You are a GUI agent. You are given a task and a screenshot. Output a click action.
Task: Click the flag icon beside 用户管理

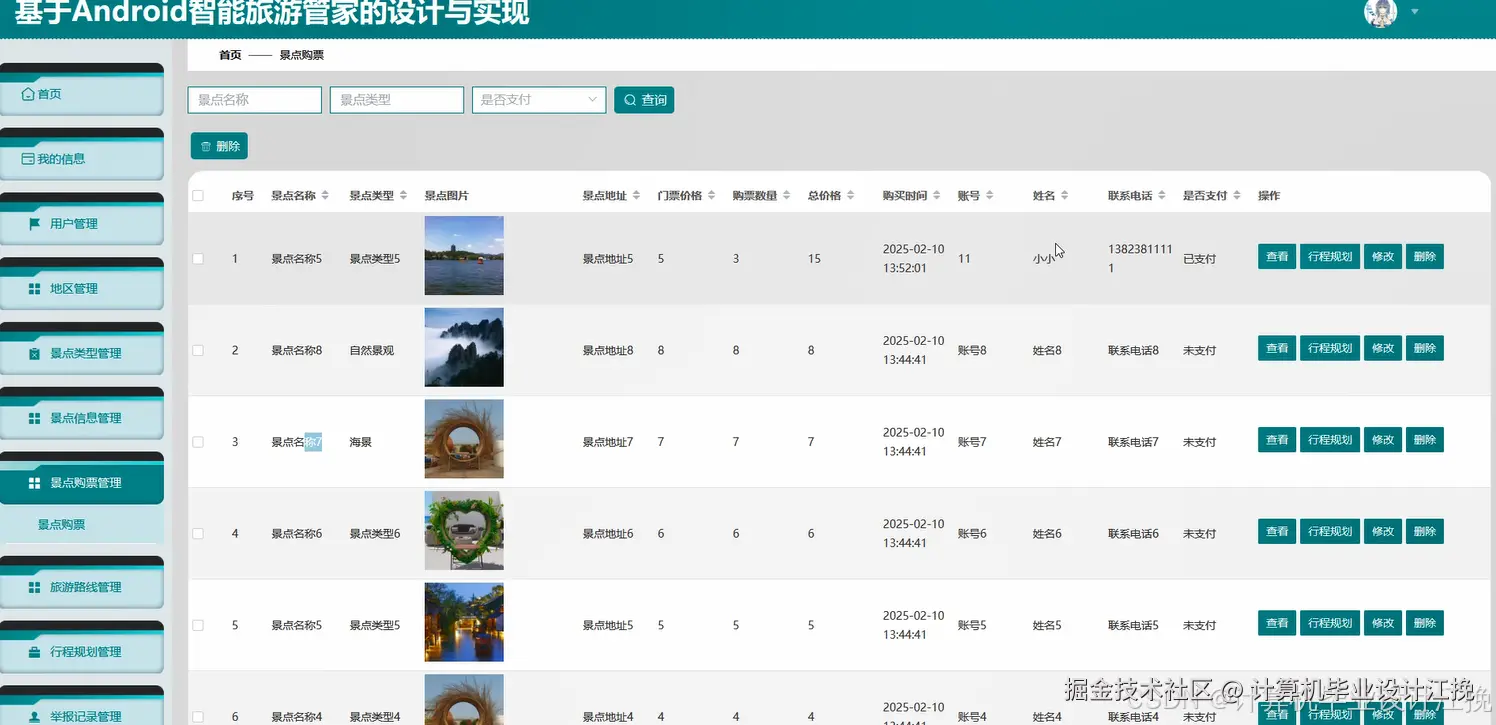[35, 224]
